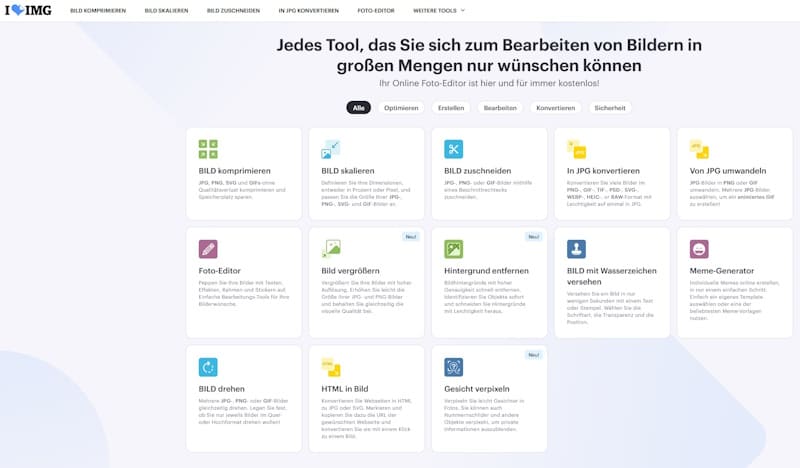Viewport: 800px width, 468px height.
Task: Open the Foto-Editor card title
Action: click(x=219, y=271)
